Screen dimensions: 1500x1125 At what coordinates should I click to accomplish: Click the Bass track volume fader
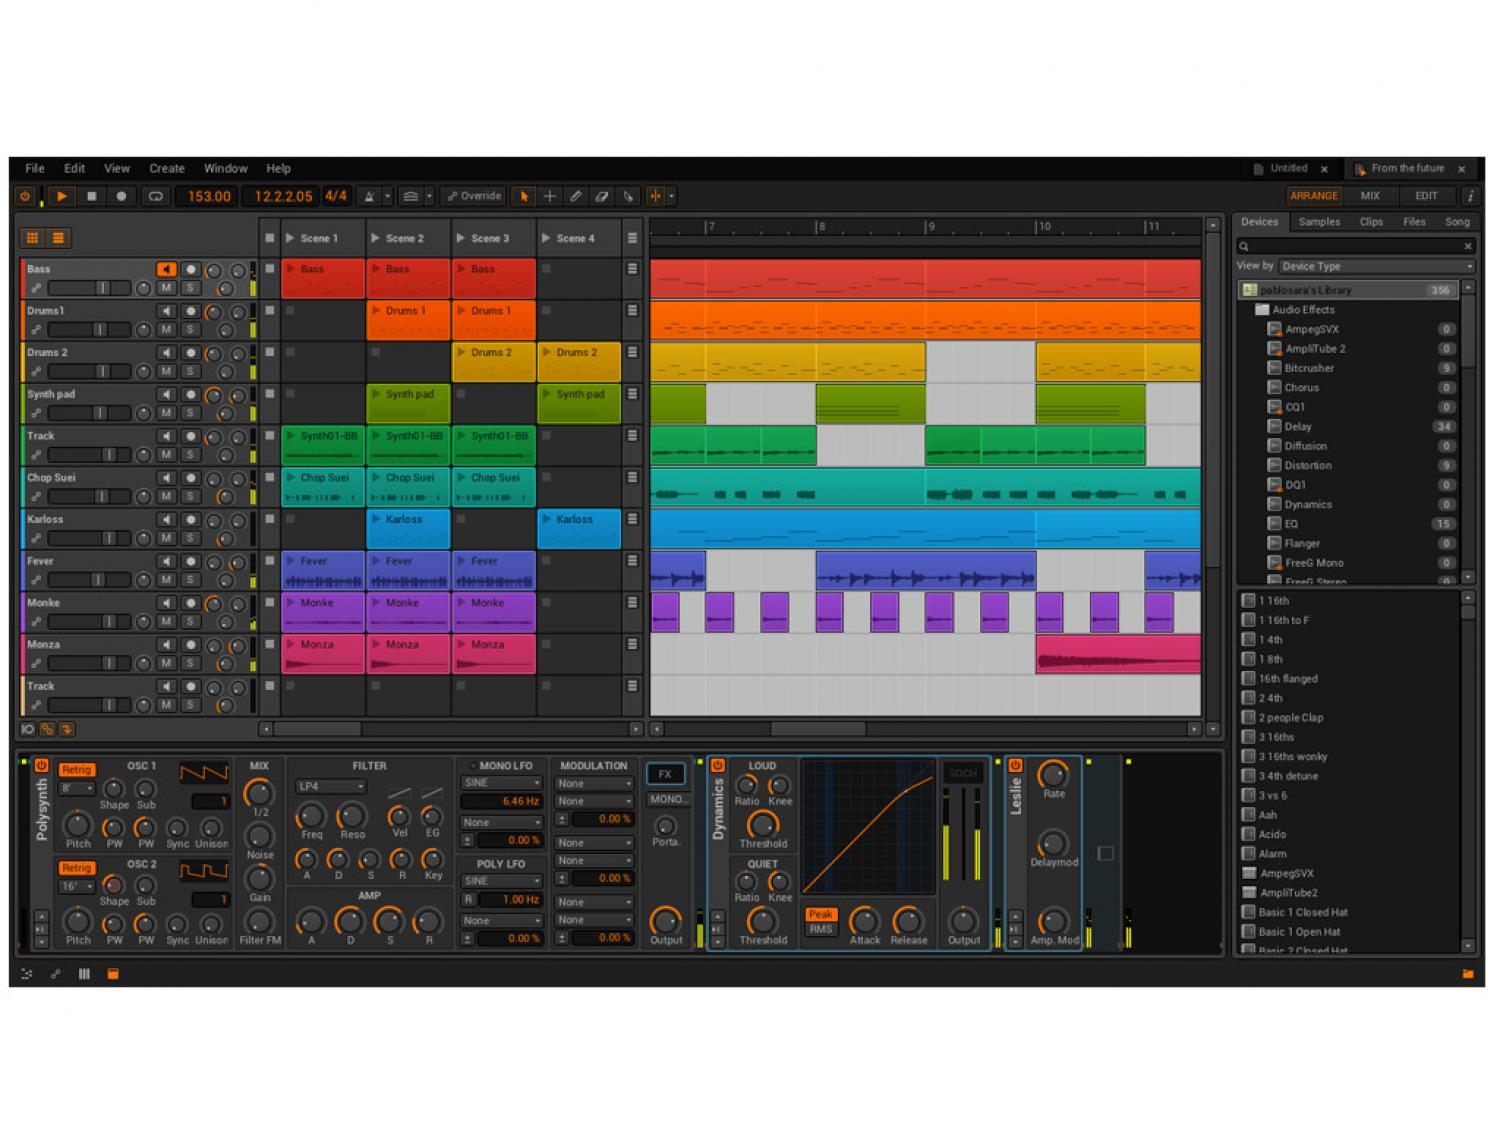click(x=90, y=288)
